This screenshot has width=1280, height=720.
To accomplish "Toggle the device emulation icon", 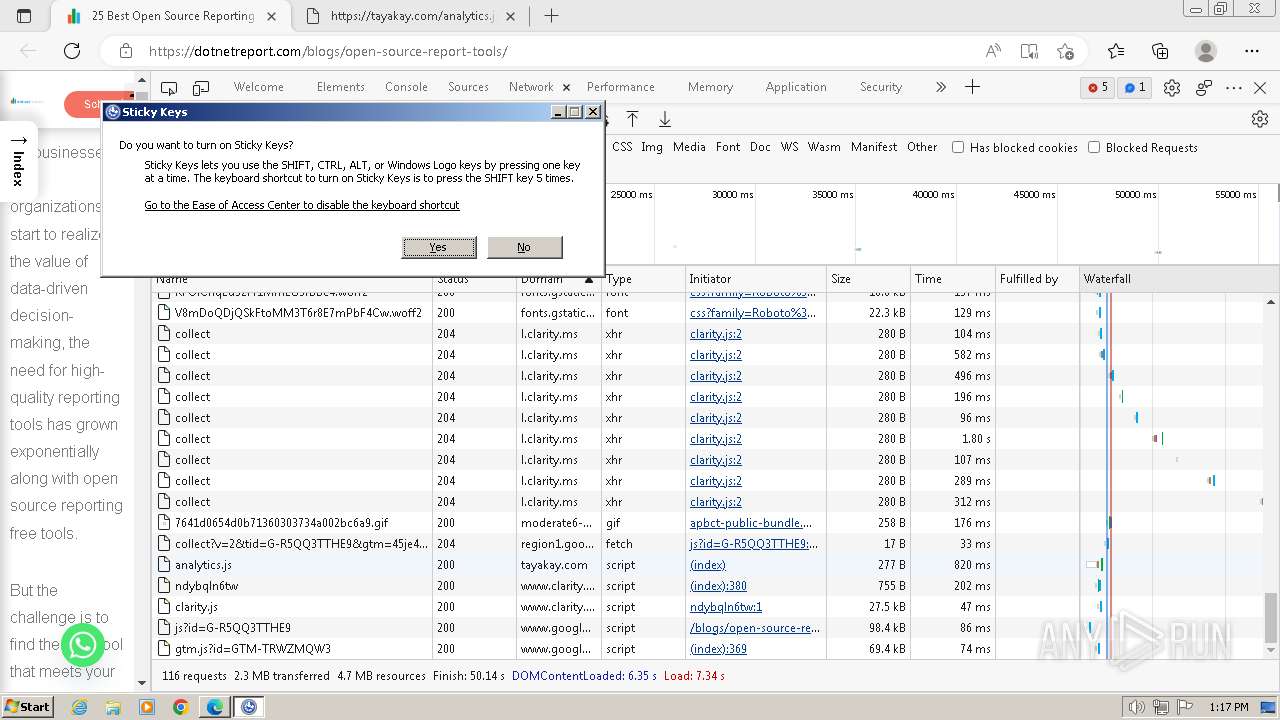I will coord(200,87).
